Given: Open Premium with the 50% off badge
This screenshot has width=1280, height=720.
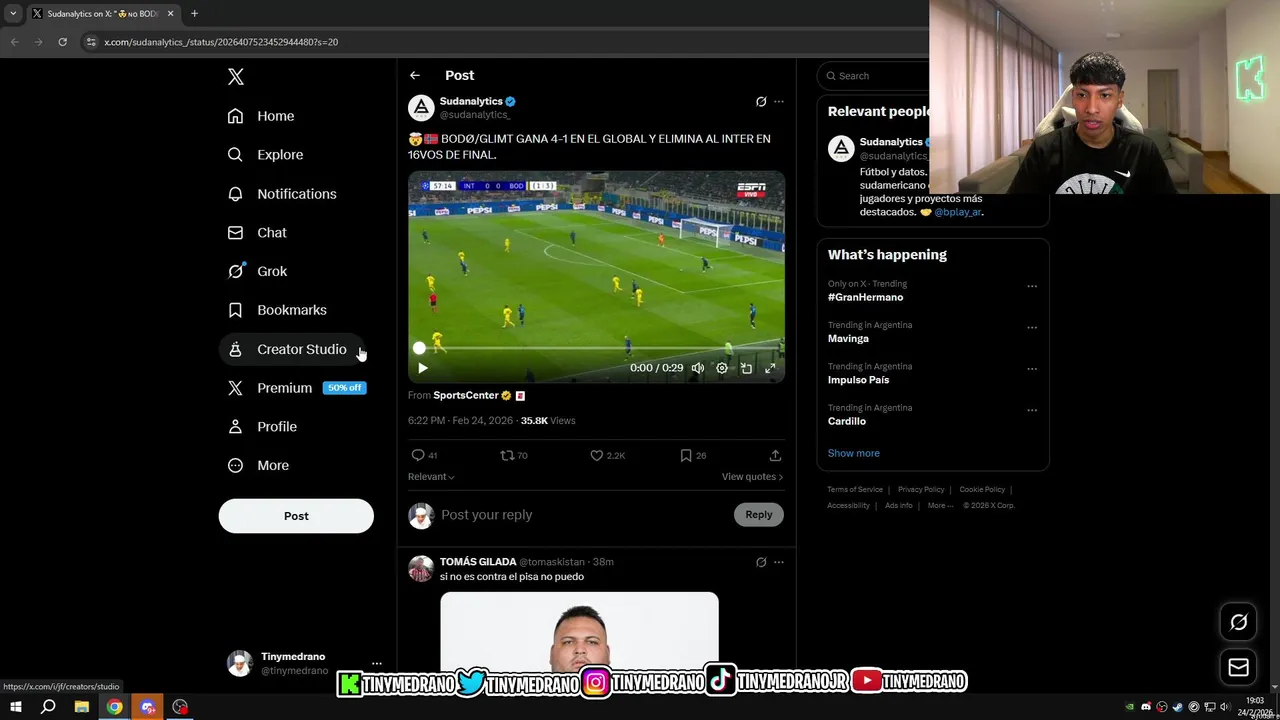Looking at the screenshot, I should [297, 388].
